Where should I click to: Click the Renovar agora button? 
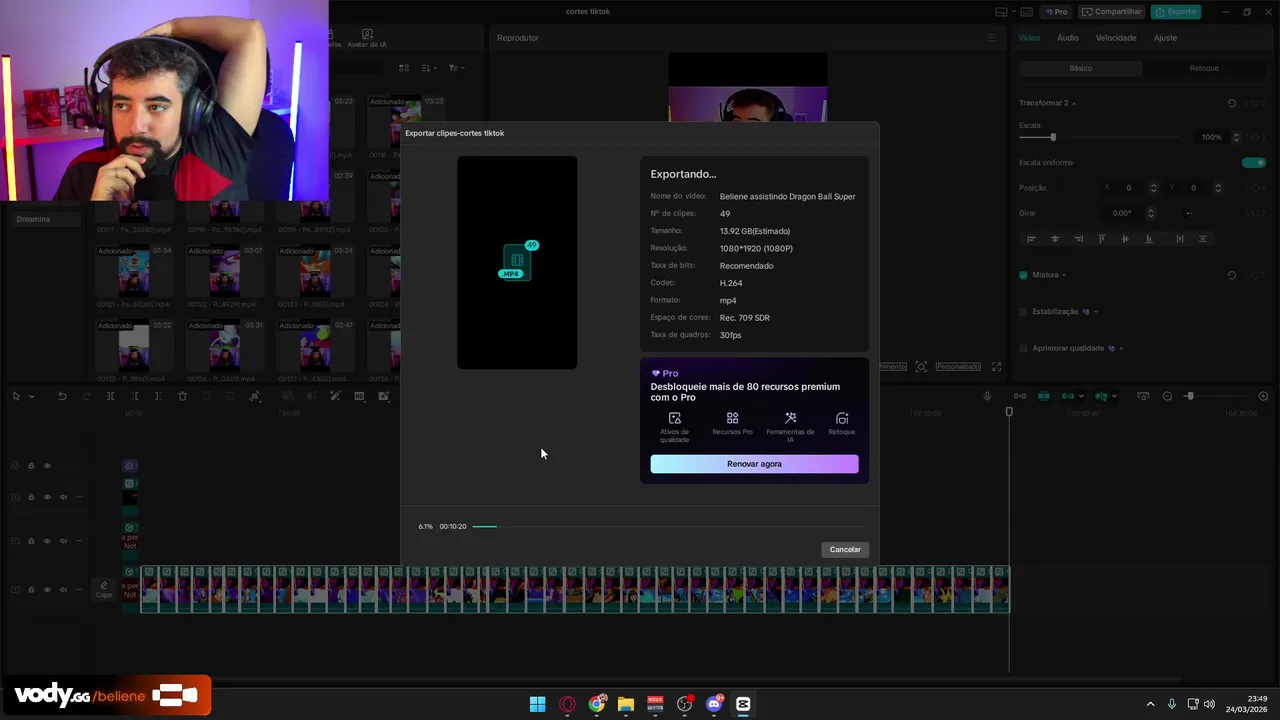[754, 464]
